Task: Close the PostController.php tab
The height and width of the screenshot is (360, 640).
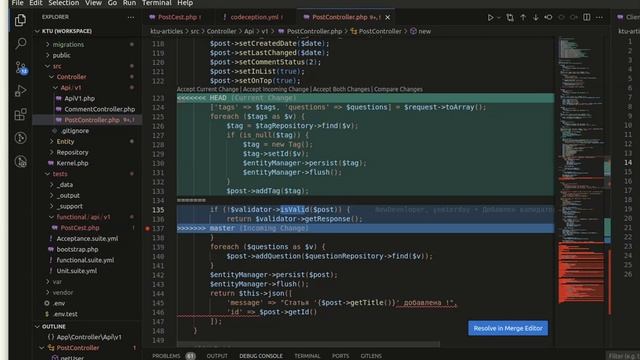Action: pos(387,18)
